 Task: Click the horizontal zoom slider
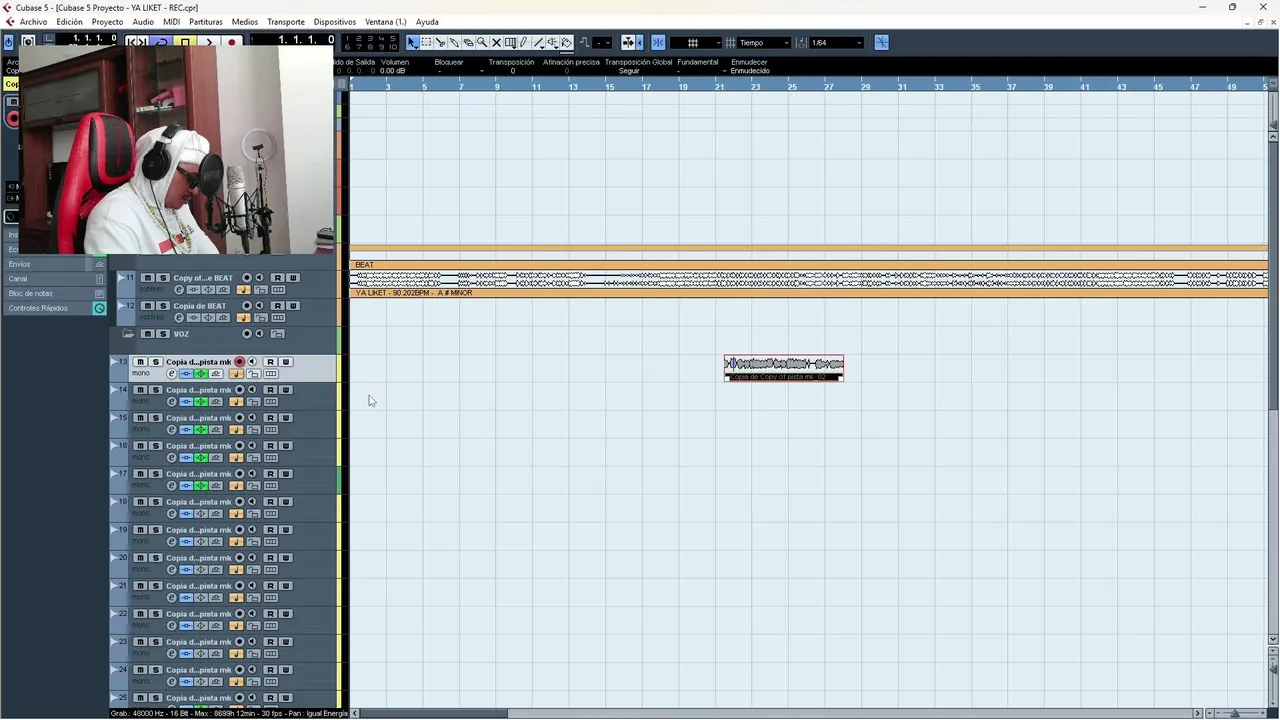(x=1234, y=713)
